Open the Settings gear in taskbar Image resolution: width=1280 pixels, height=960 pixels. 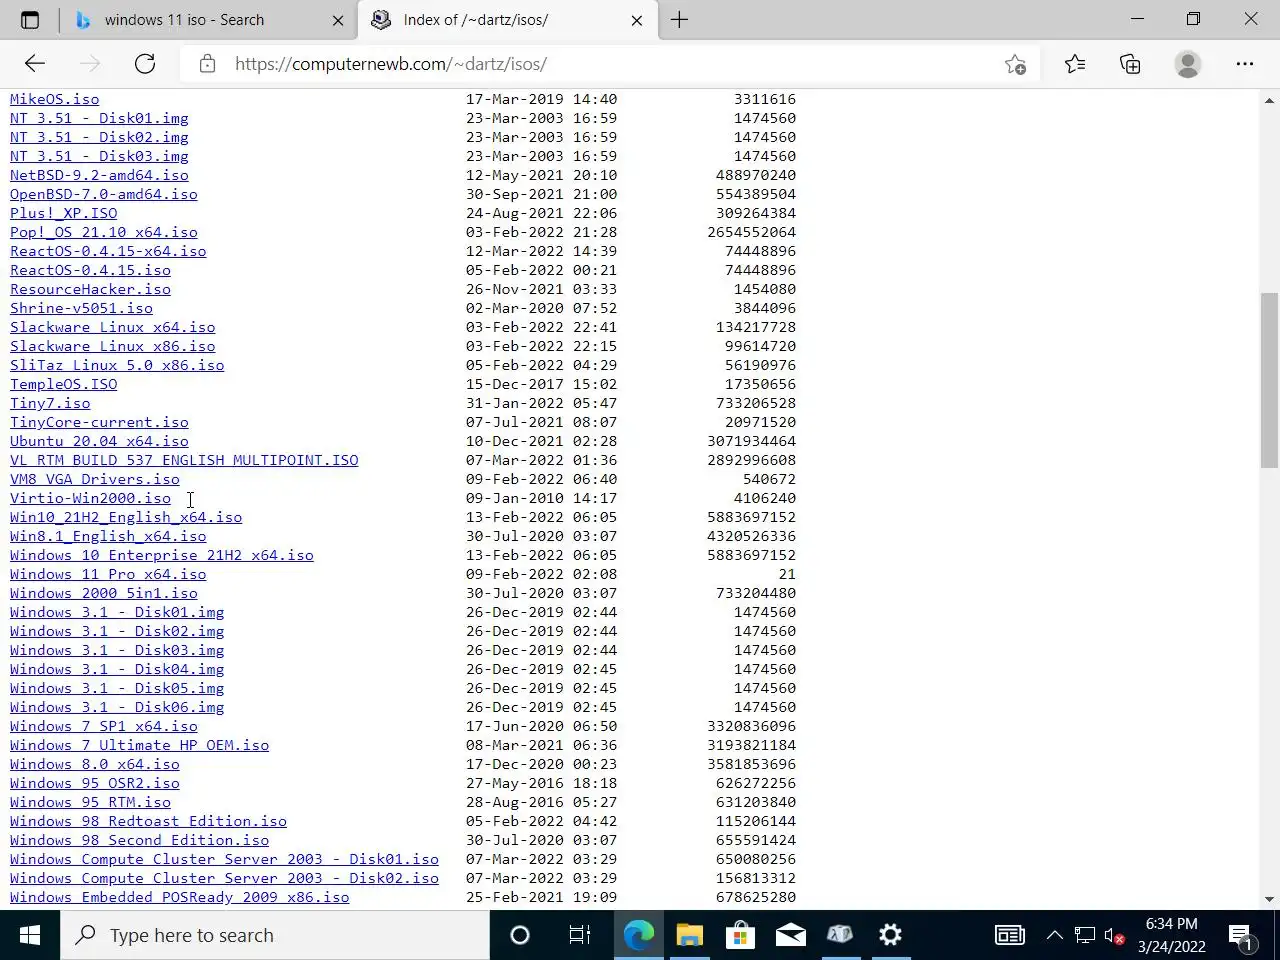(890, 935)
